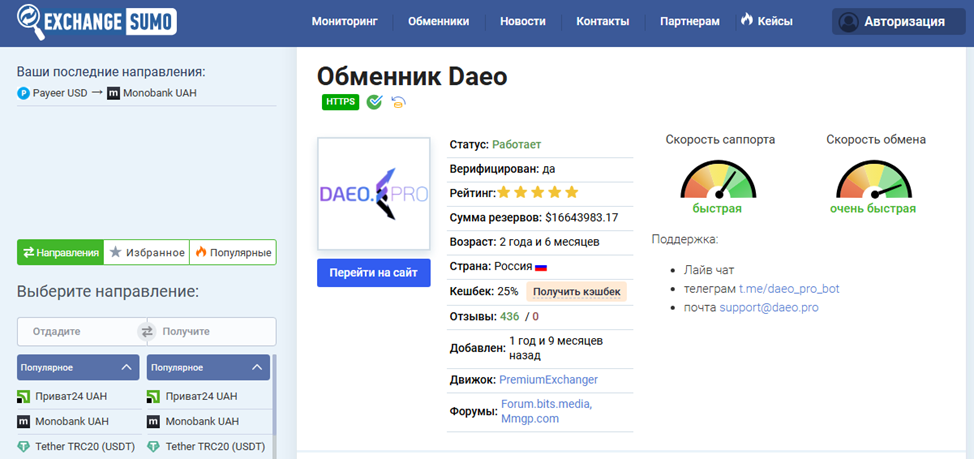Select Payeer USD → Monobank UAH recent direction
Screen dimensions: 974x459
[x=108, y=94]
